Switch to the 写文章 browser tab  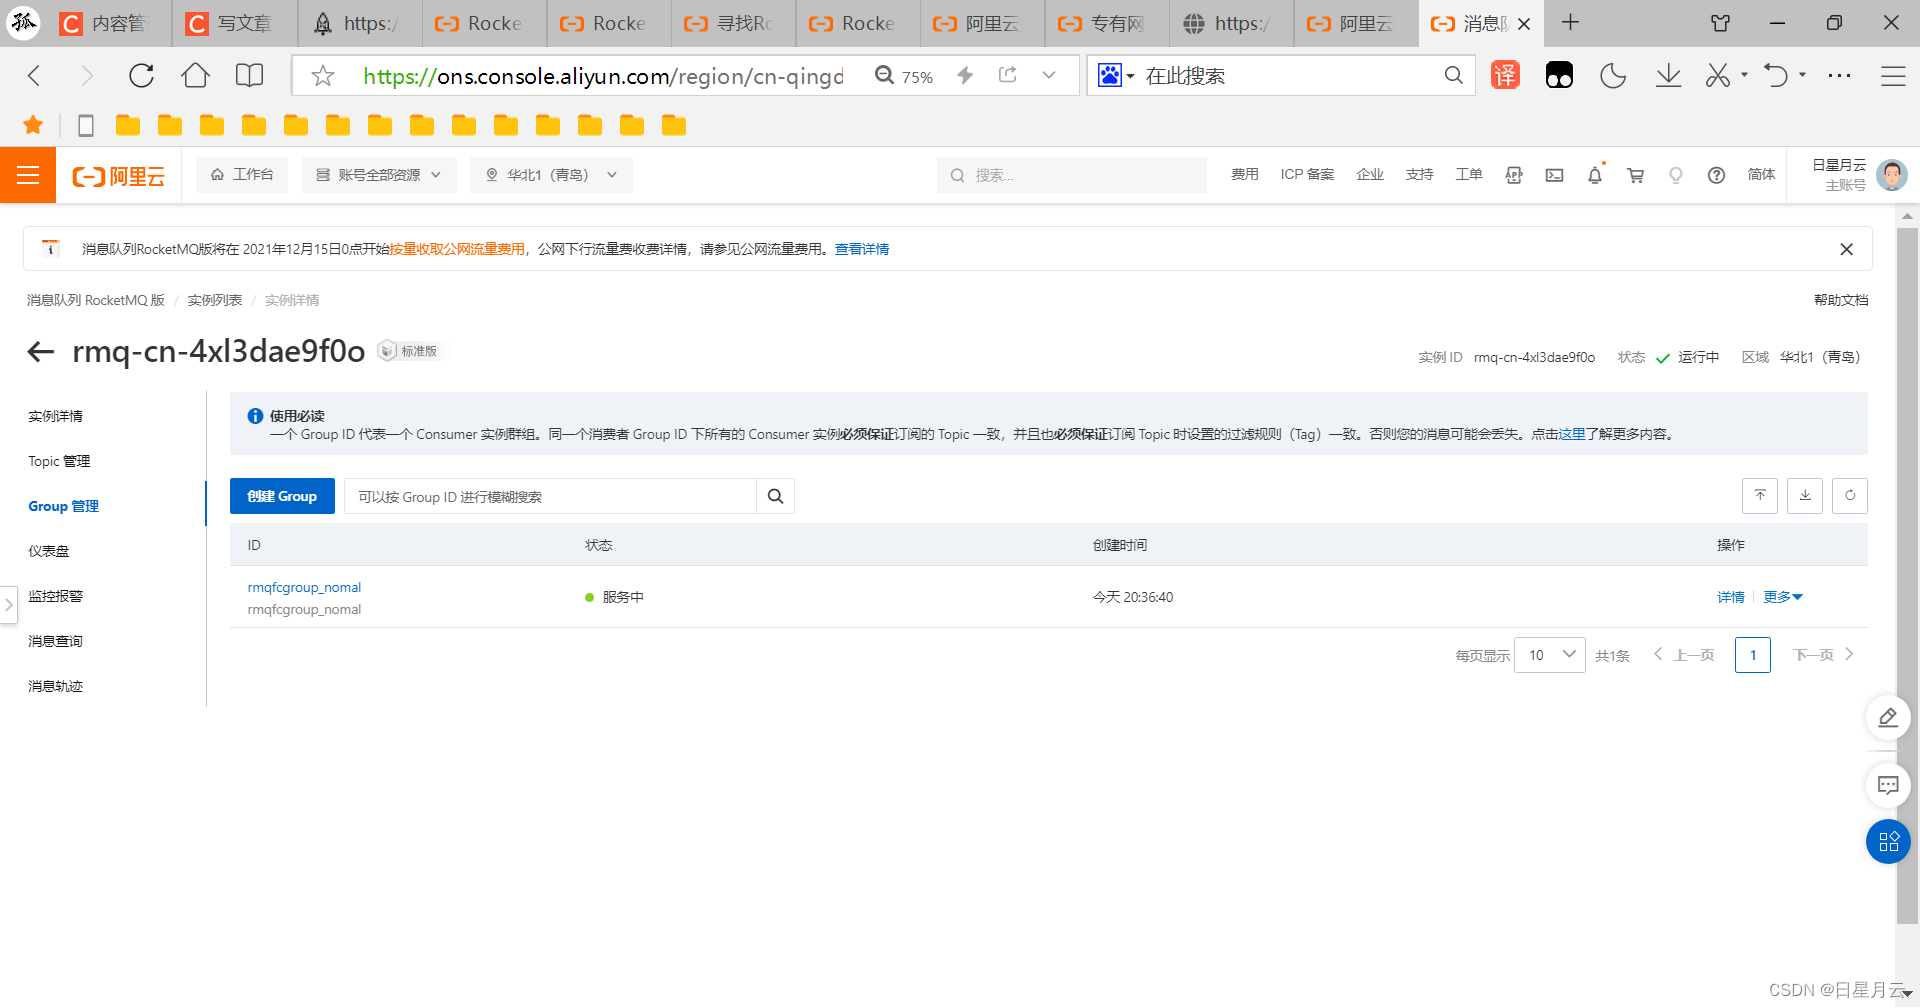coord(234,23)
